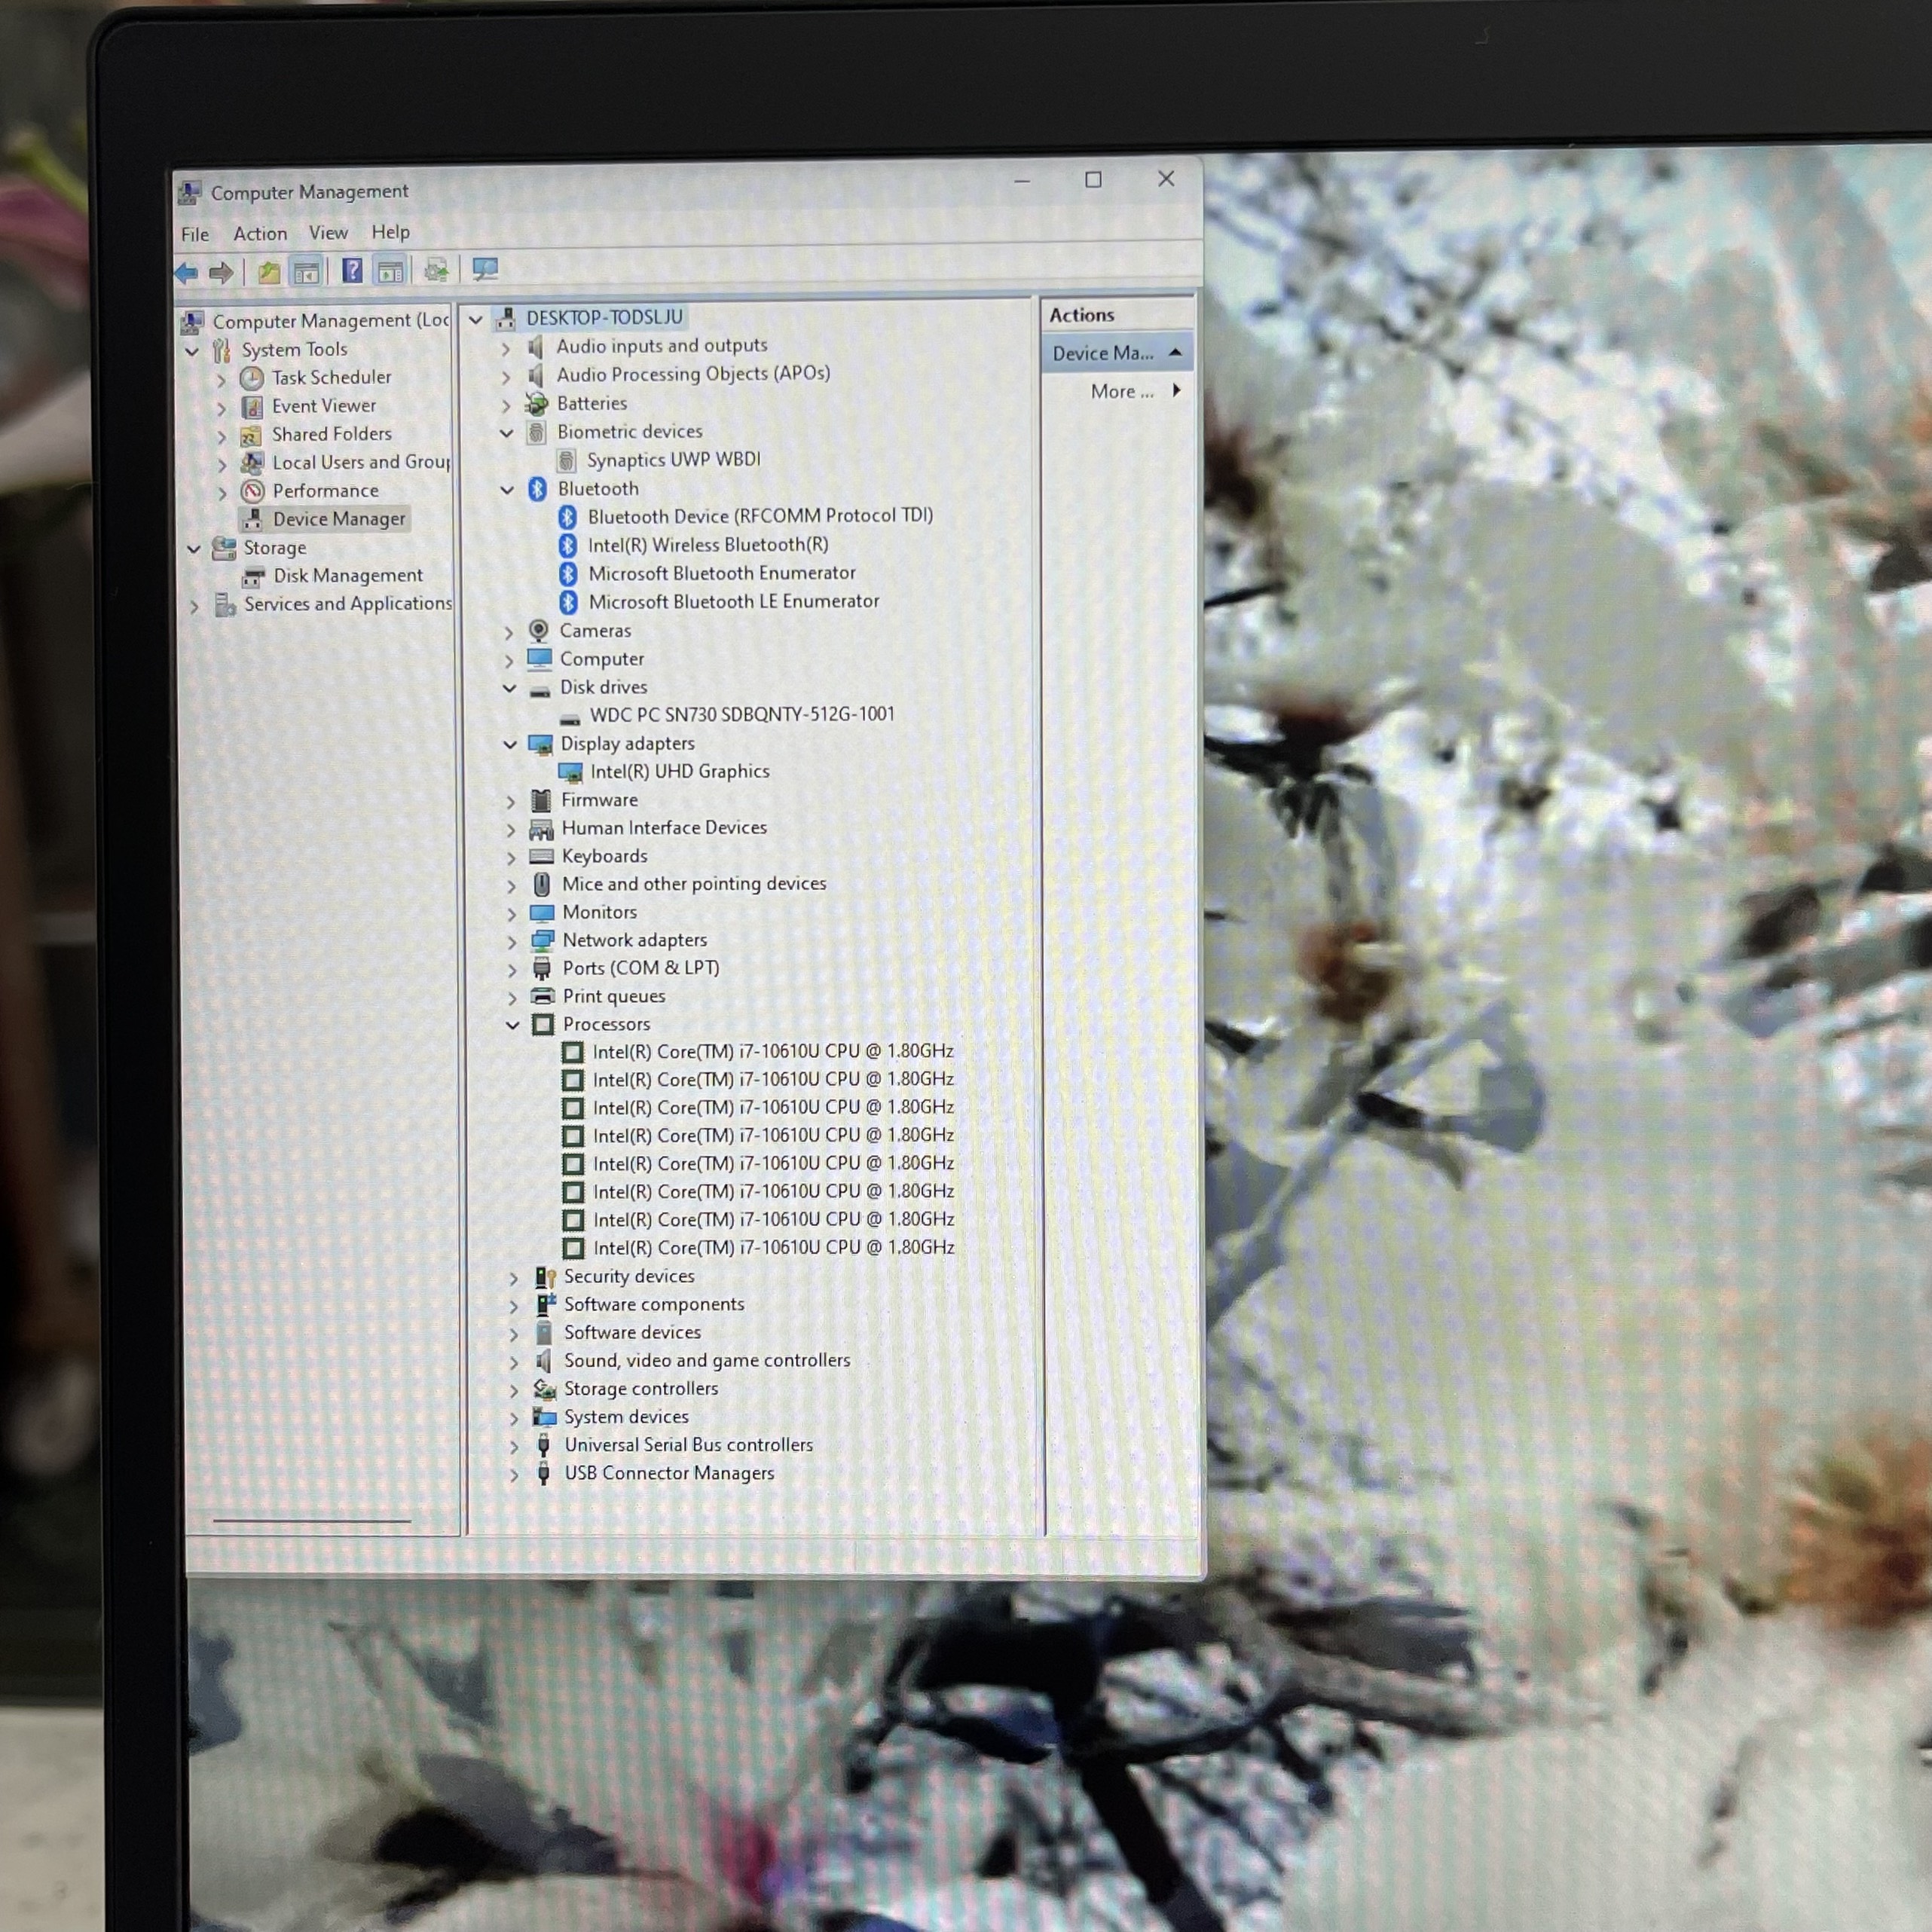1932x1932 pixels.
Task: Expand Human Interface Devices
Action: 511,830
